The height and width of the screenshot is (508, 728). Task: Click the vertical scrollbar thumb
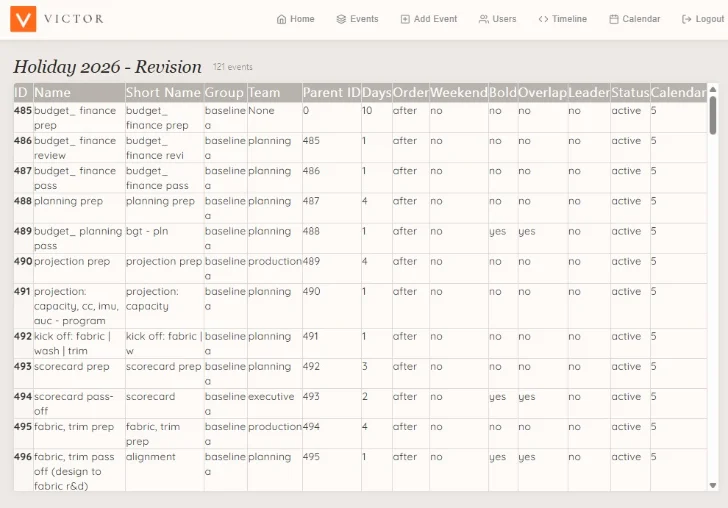(713, 115)
